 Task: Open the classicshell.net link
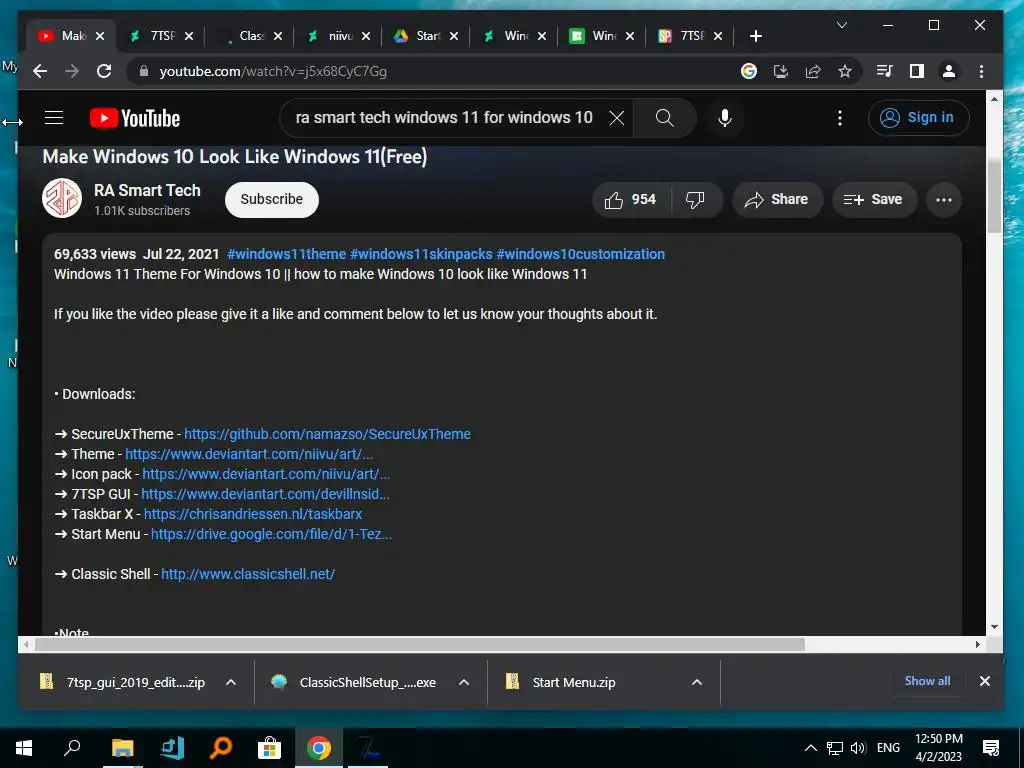pos(248,574)
